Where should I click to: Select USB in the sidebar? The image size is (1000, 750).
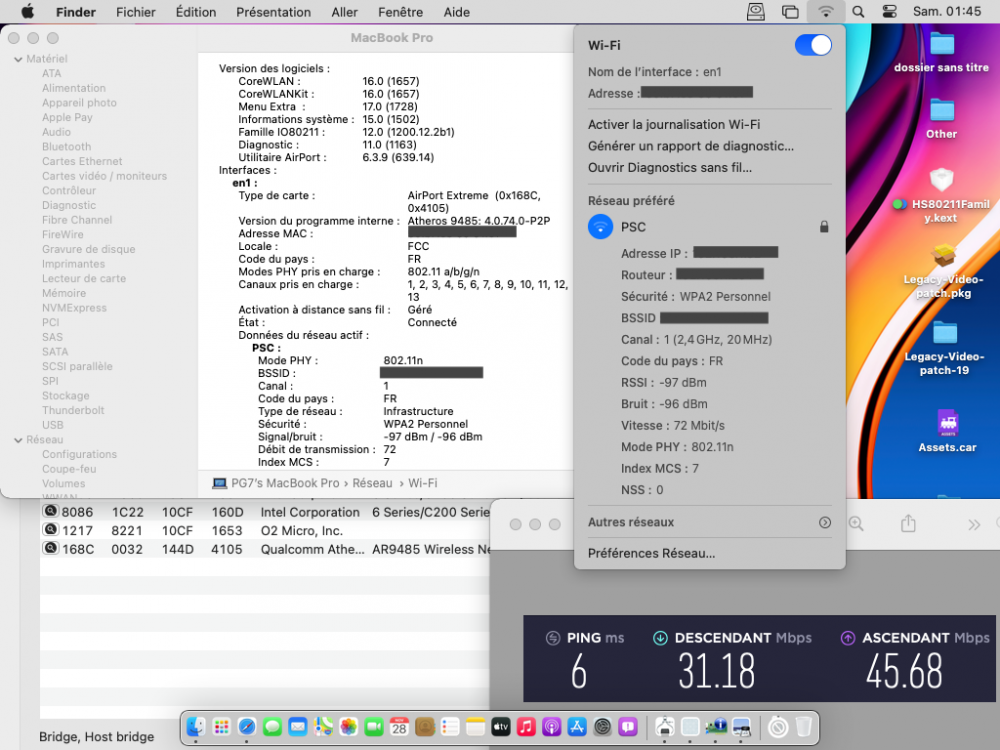pyautogui.click(x=52, y=425)
